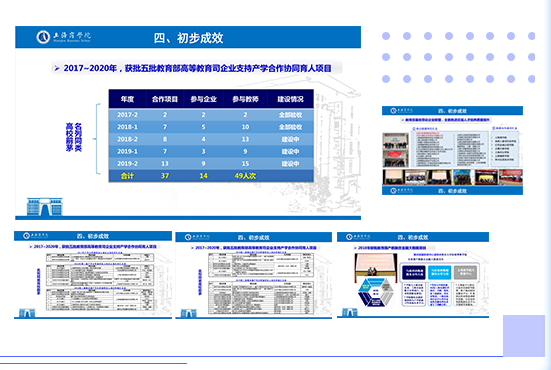This screenshot has width=551, height=370.
Task: Click the school logo on hexagon diagram slide
Action: point(358,237)
